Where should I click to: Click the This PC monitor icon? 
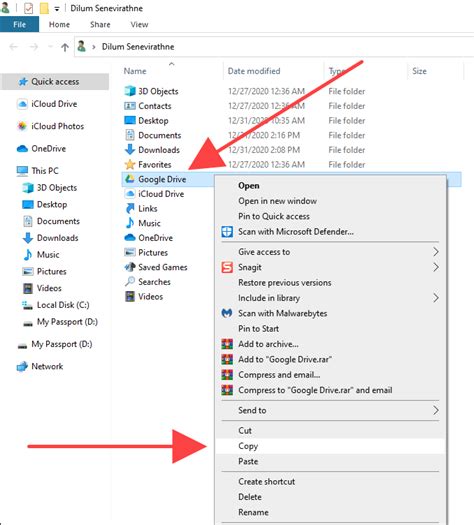tap(22, 171)
